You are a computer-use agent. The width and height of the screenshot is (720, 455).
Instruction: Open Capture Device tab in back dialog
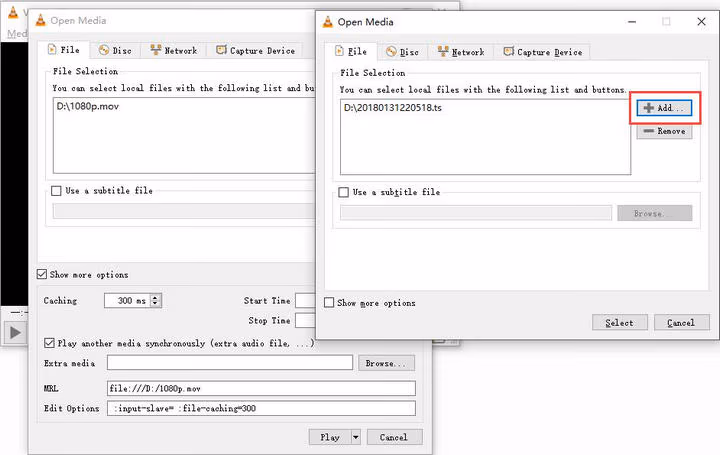[256, 51]
